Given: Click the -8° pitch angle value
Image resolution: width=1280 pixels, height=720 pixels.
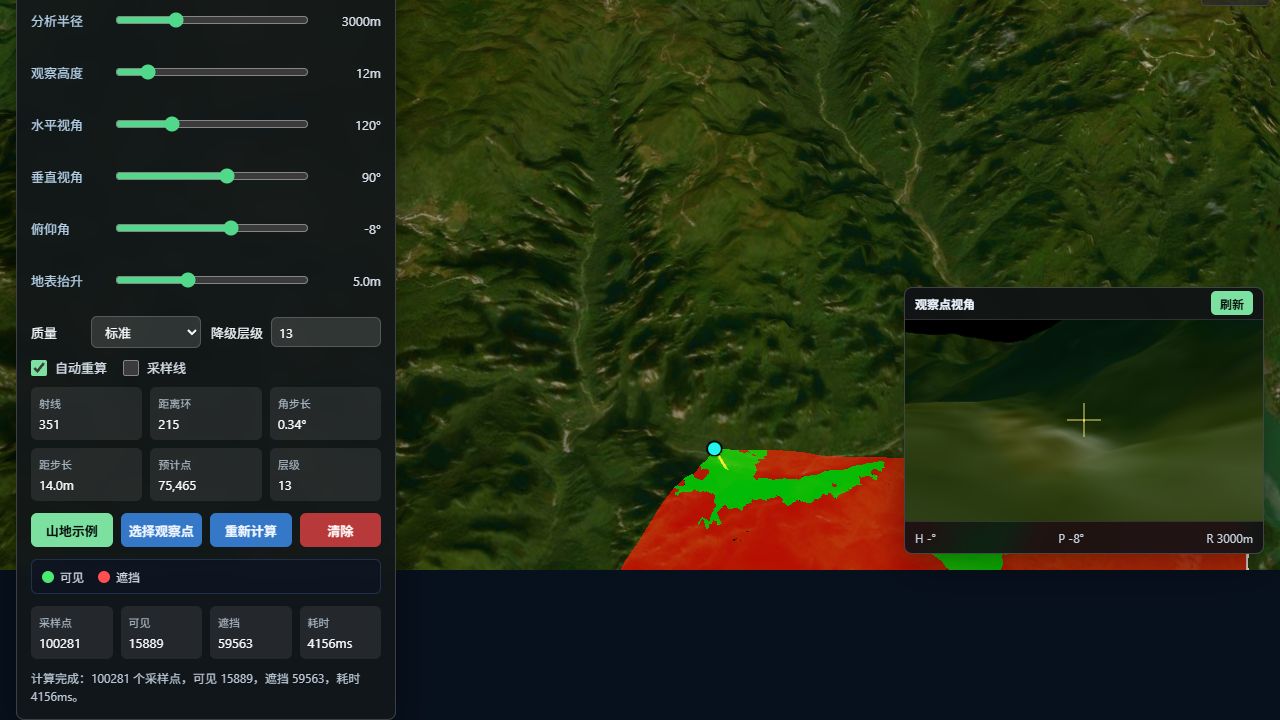Looking at the screenshot, I should point(372,229).
